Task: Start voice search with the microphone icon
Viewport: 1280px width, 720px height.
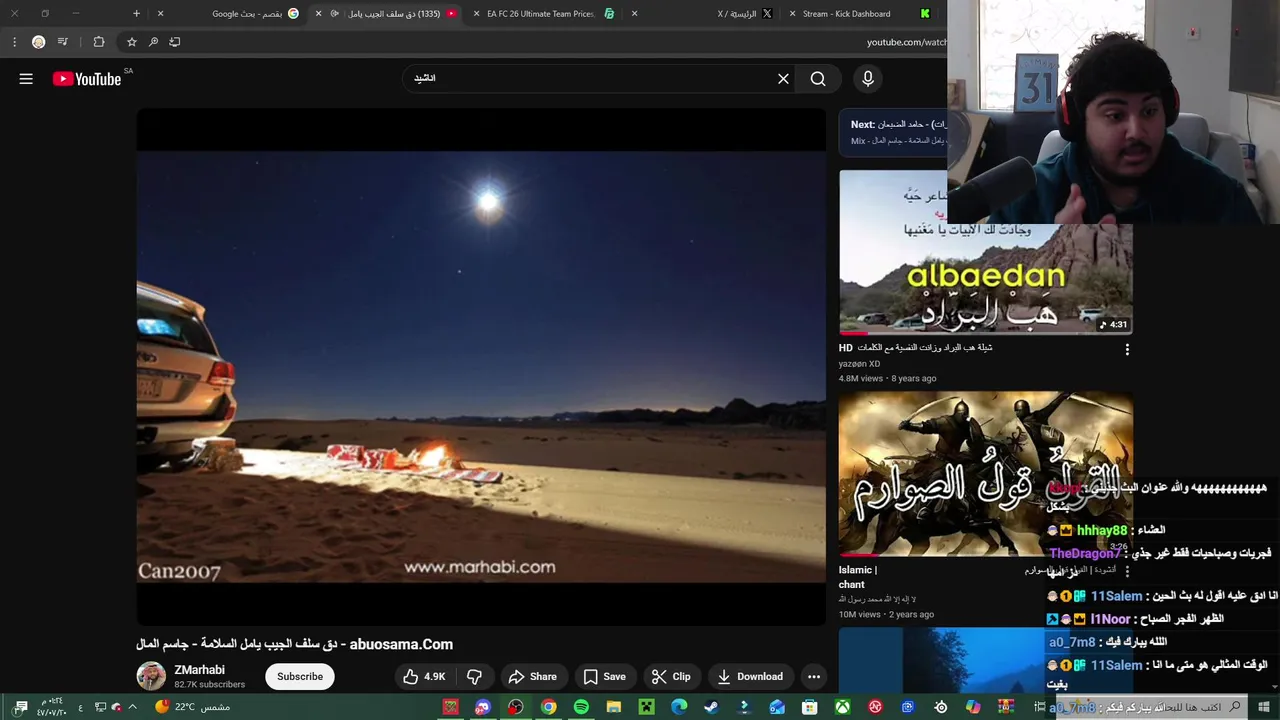Action: pos(868,79)
